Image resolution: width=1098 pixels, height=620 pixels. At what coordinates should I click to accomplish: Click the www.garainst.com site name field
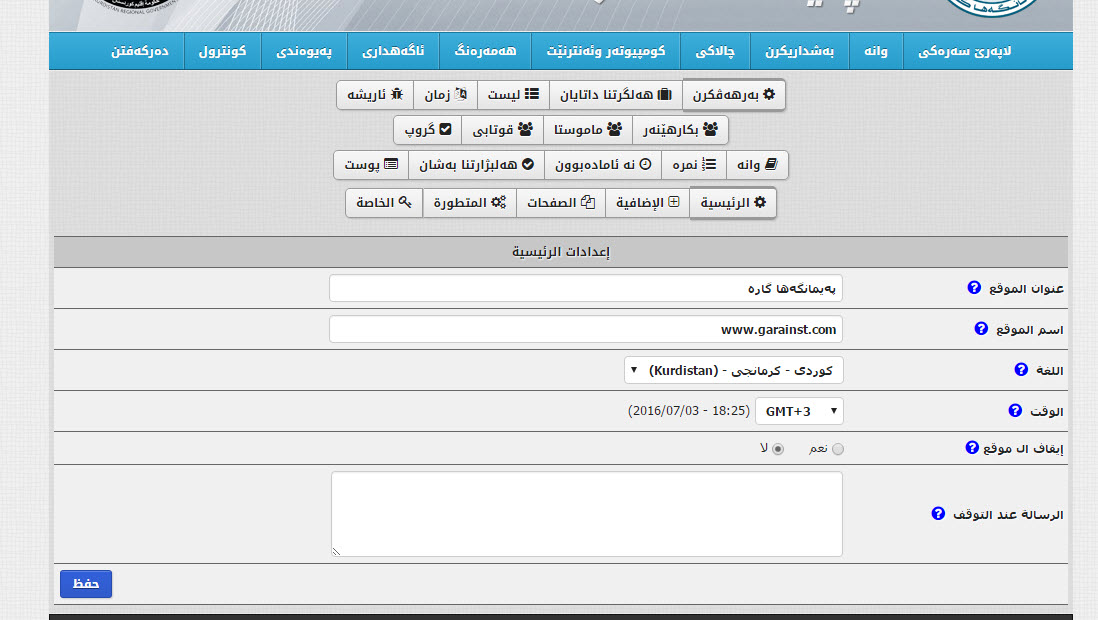[586, 329]
